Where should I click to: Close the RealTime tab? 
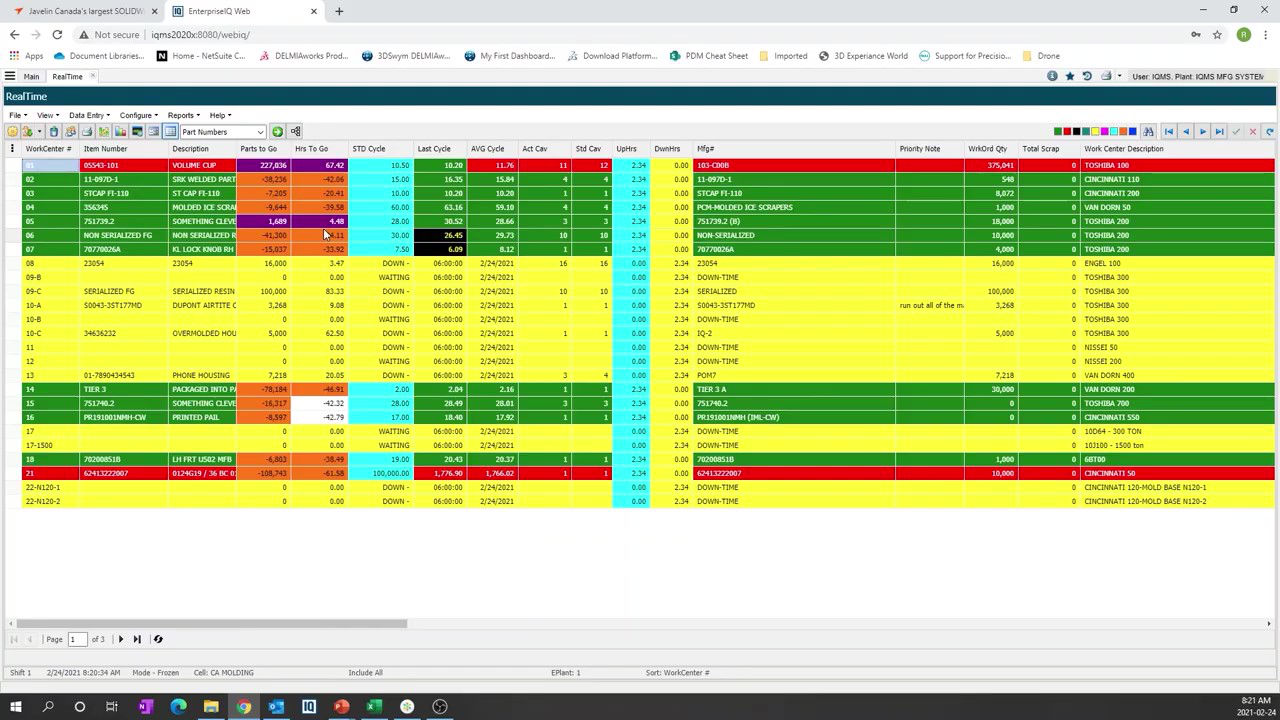[x=93, y=76]
